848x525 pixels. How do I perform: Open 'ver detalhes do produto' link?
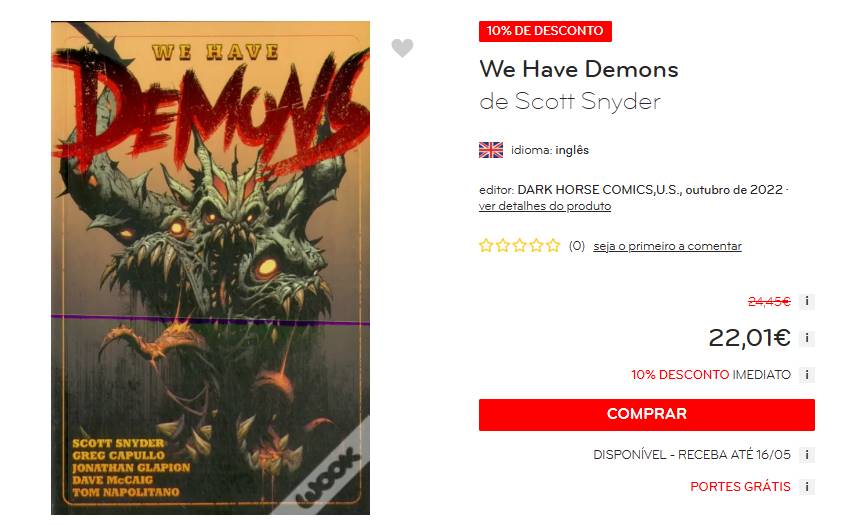(545, 206)
